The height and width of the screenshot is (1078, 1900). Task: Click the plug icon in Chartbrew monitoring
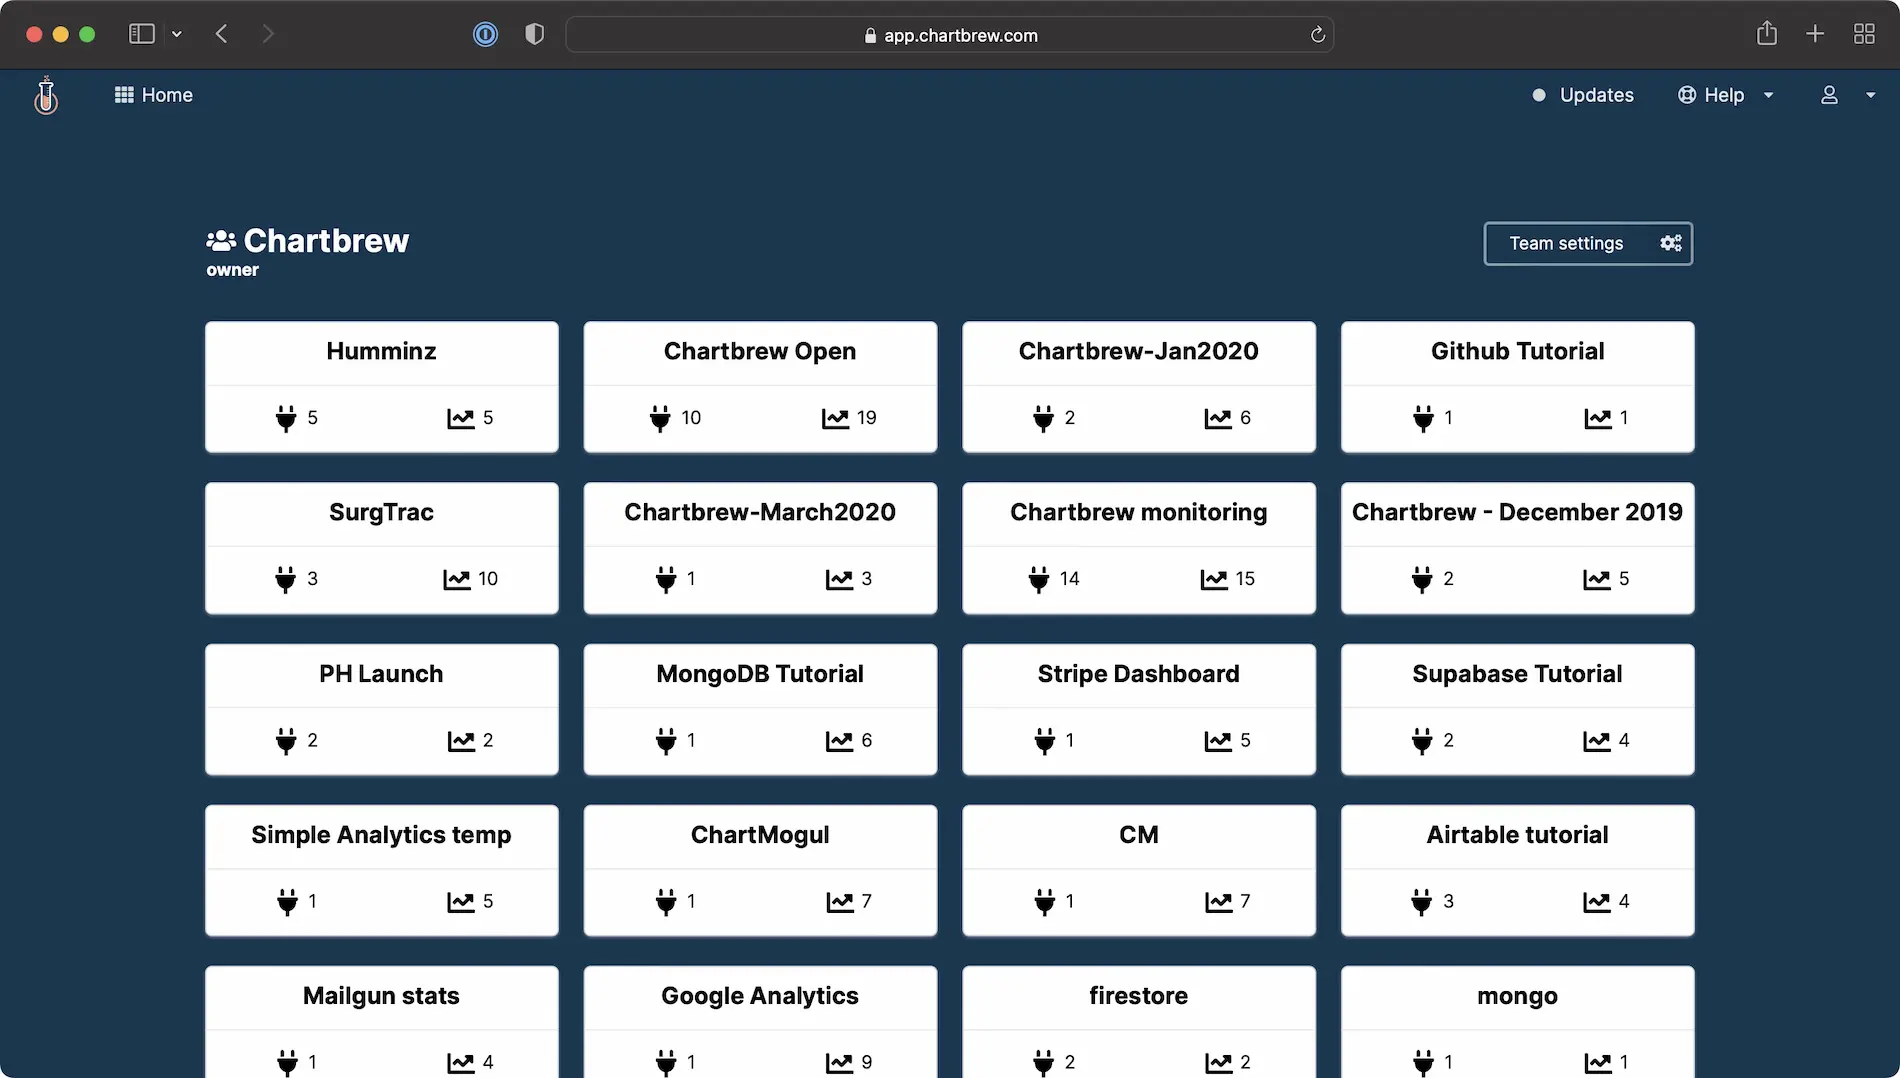(1039, 579)
